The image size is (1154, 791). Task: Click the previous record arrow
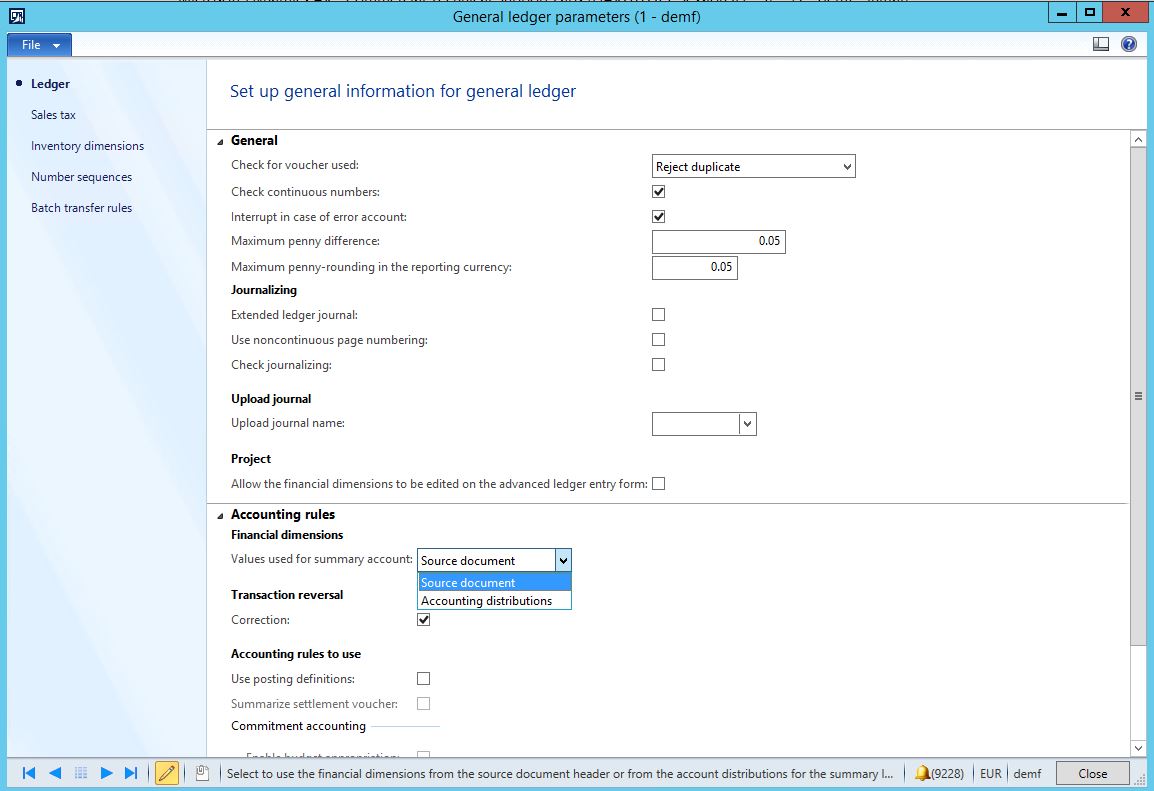click(55, 773)
